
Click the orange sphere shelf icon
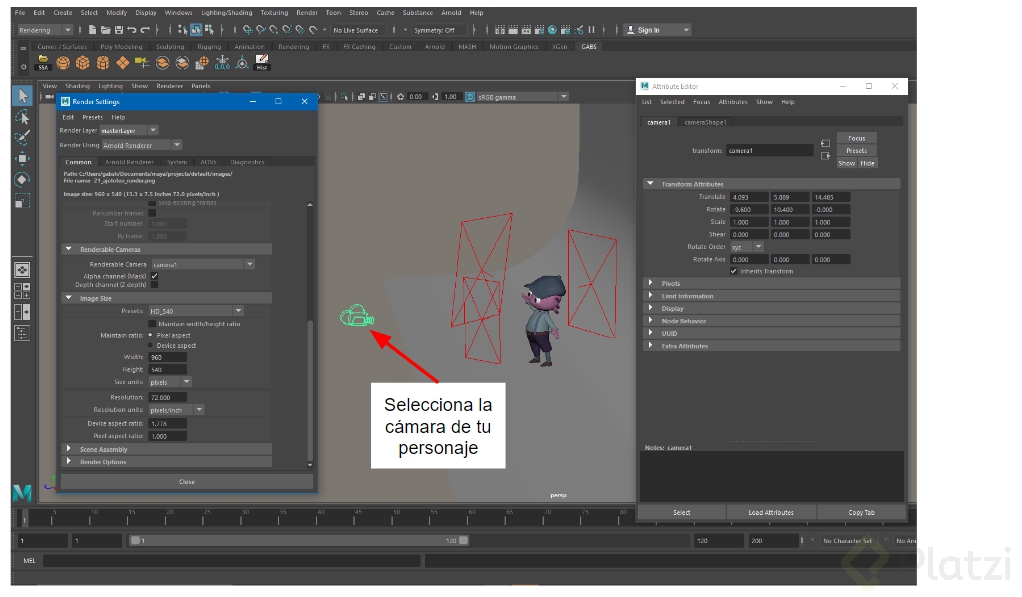(63, 63)
